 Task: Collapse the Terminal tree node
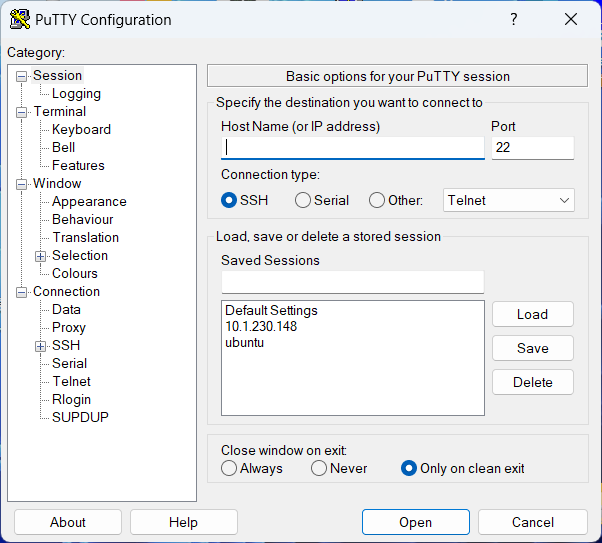22,113
